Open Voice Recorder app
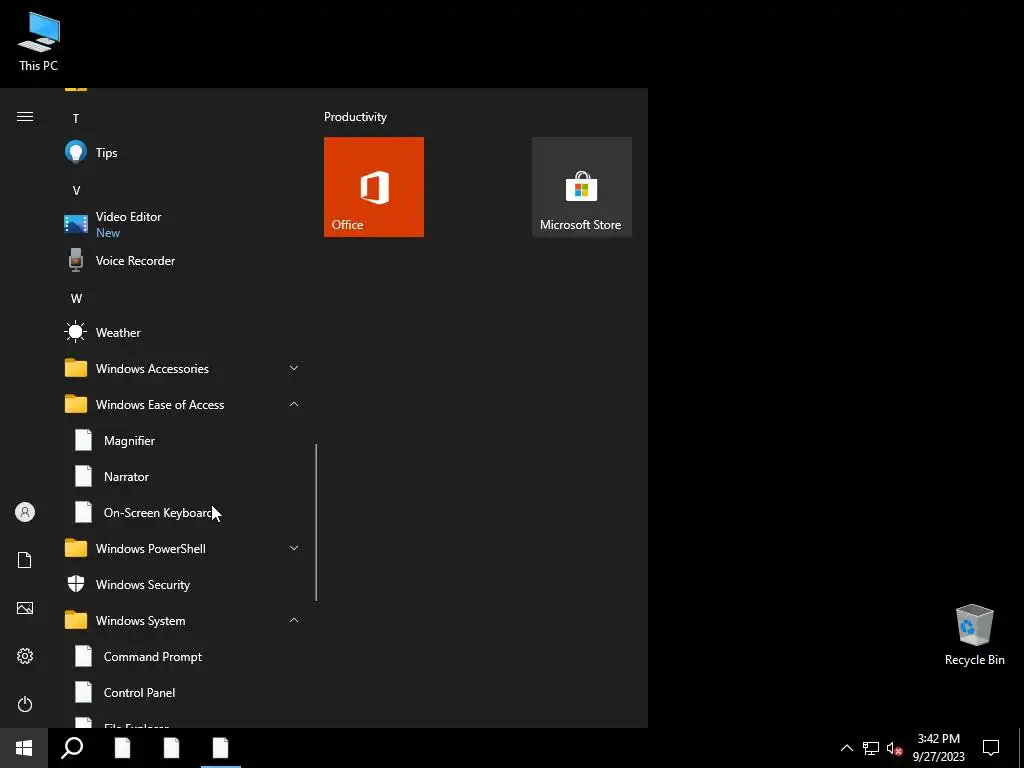This screenshot has height=768, width=1024. (x=183, y=261)
